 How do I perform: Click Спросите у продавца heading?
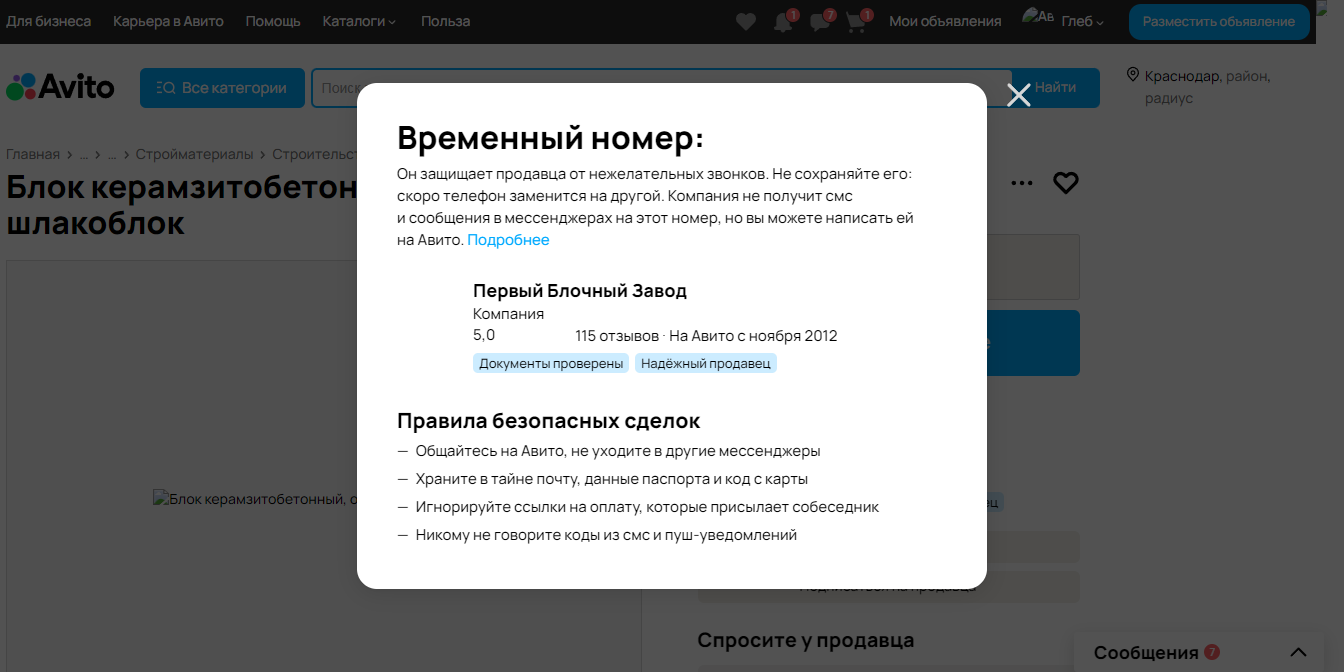(806, 640)
